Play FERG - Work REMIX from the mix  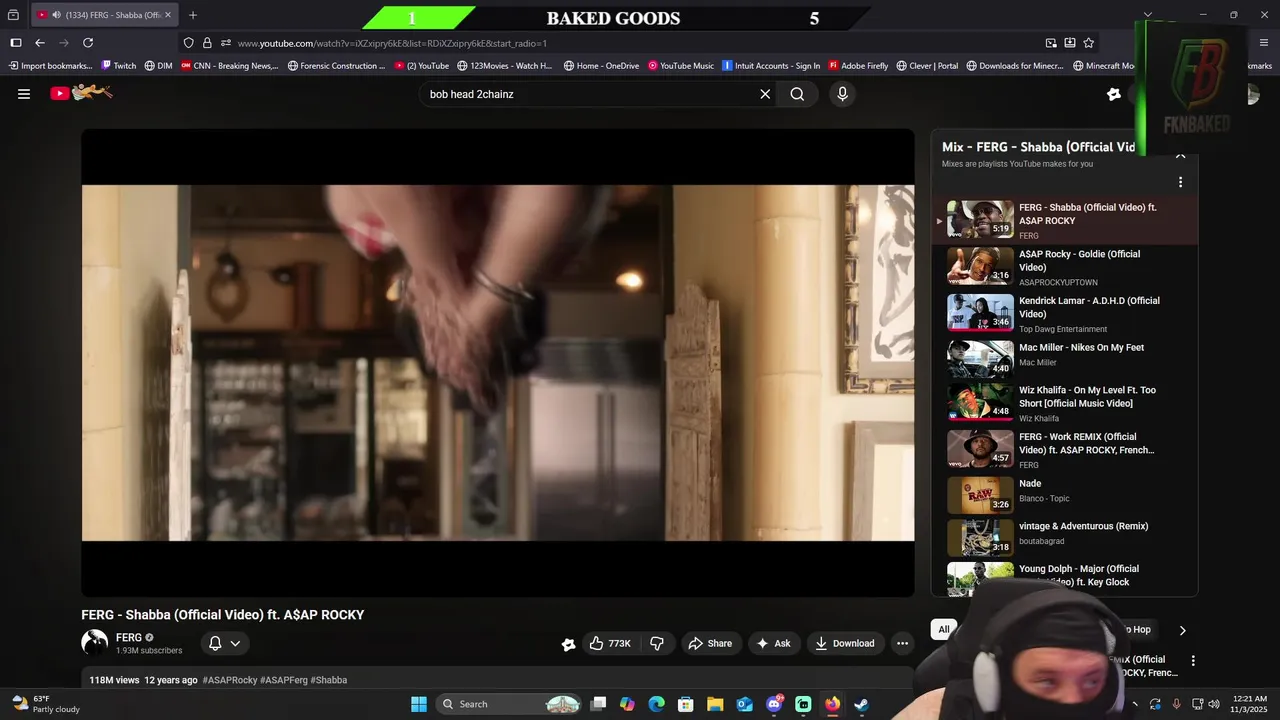pos(1065,450)
